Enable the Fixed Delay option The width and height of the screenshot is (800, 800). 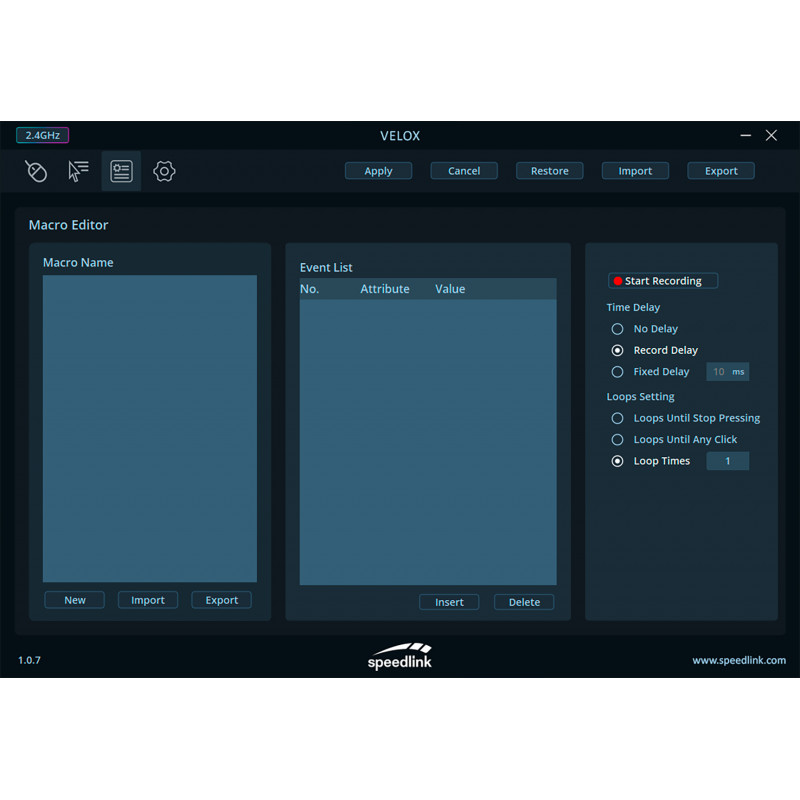[617, 372]
